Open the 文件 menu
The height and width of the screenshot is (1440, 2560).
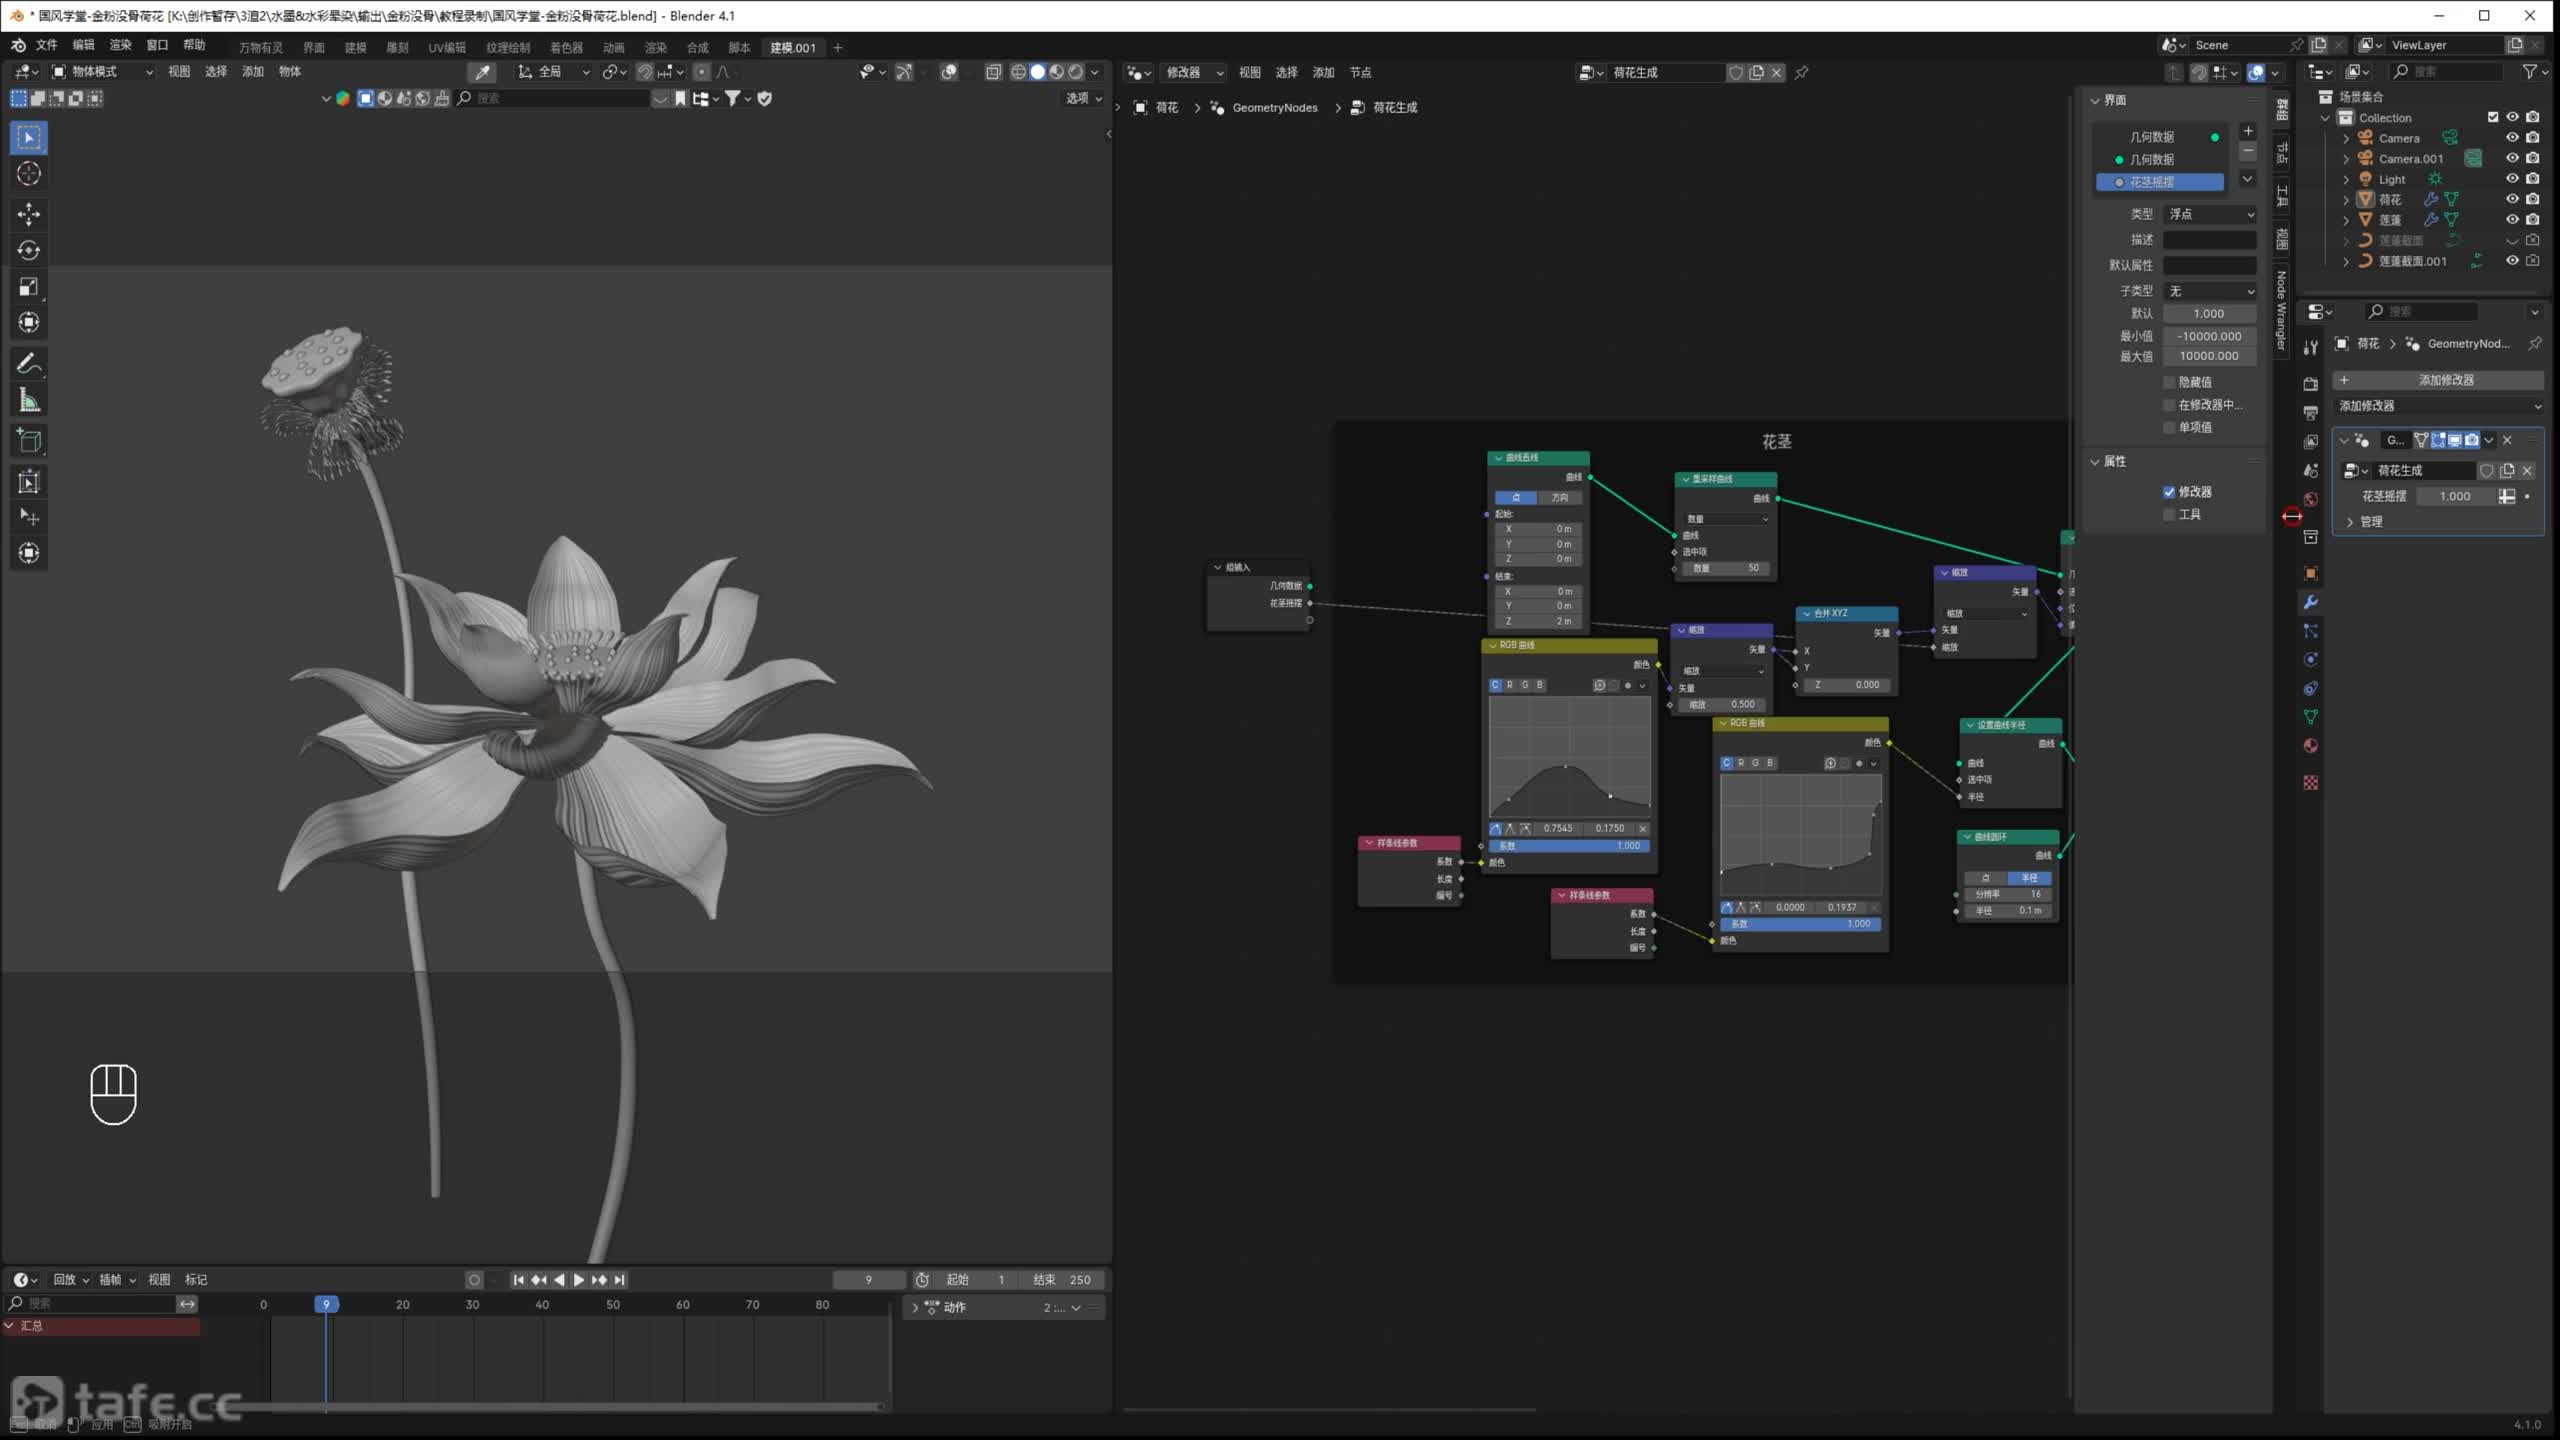point(46,45)
